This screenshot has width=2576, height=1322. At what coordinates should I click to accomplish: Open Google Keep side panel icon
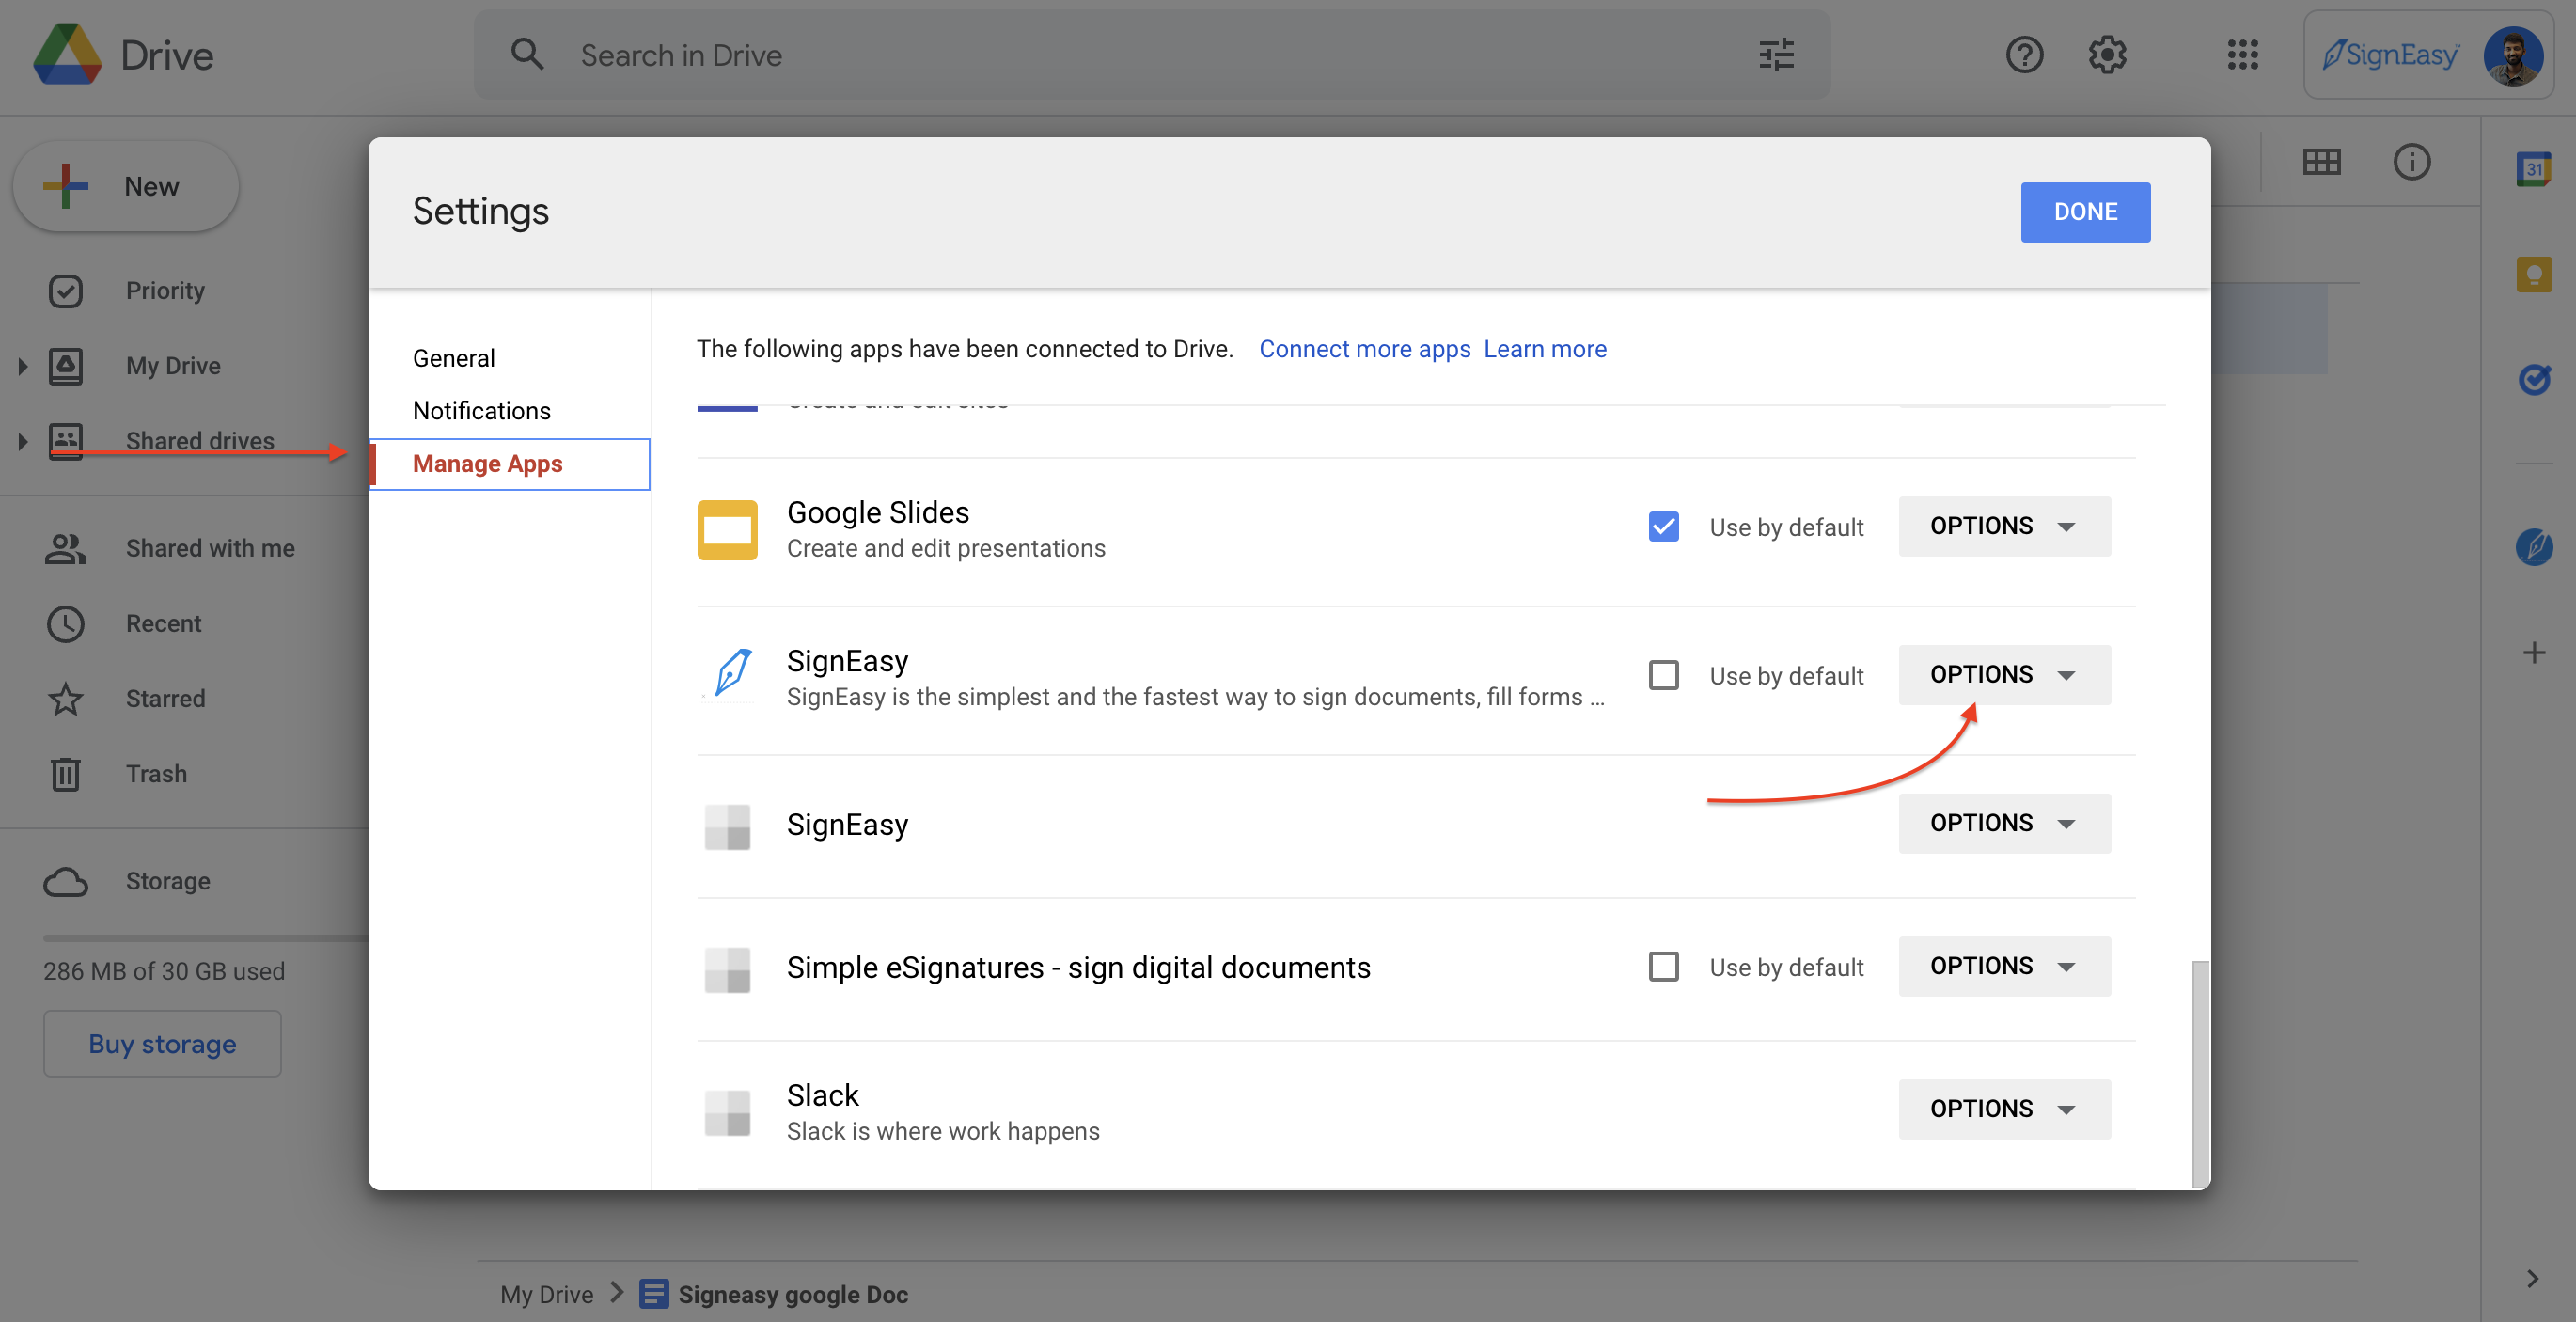[x=2533, y=274]
